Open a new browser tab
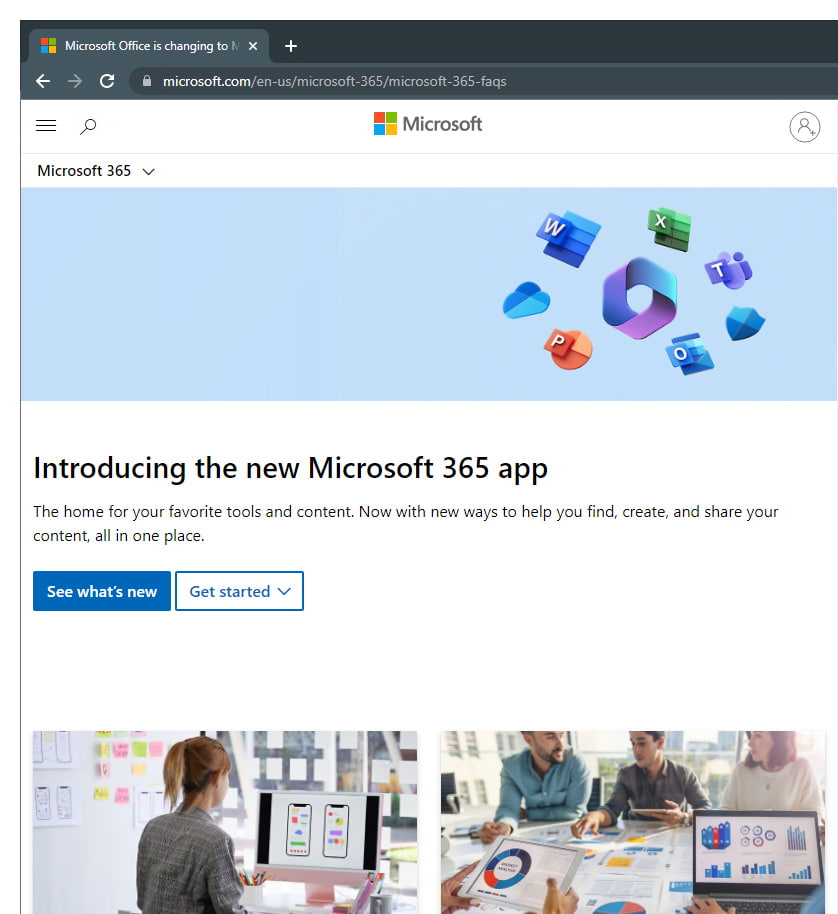The width and height of the screenshot is (838, 914). tap(291, 46)
